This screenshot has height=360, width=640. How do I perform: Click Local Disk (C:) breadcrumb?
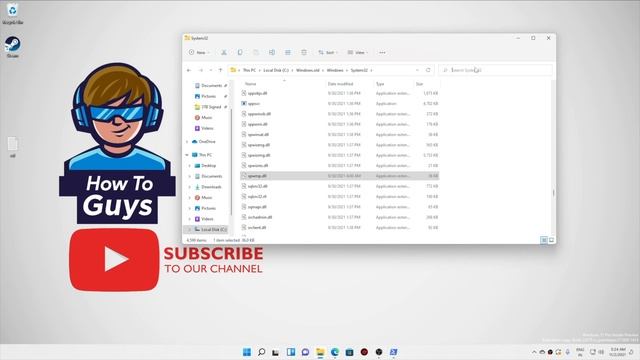276,70
